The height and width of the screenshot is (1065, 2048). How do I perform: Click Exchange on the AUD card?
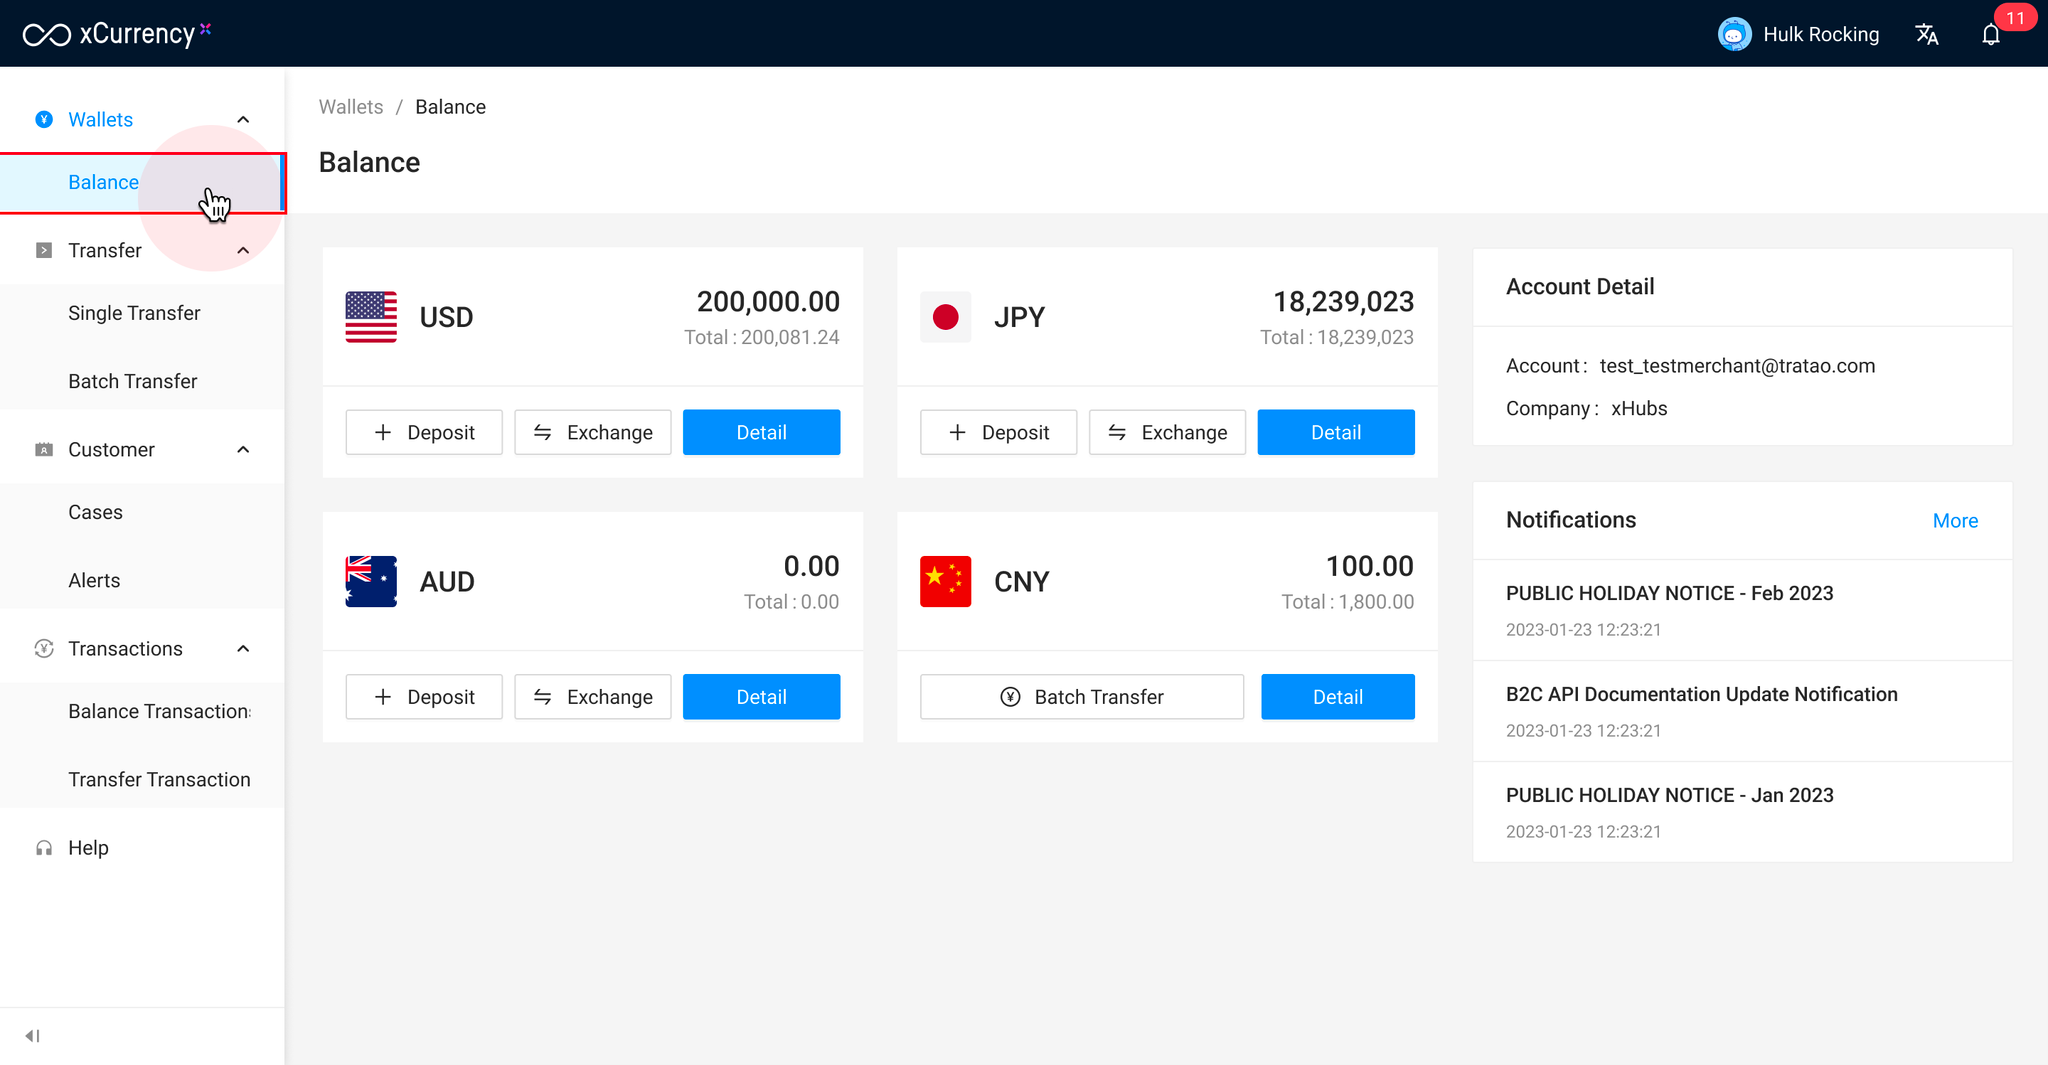coord(593,697)
